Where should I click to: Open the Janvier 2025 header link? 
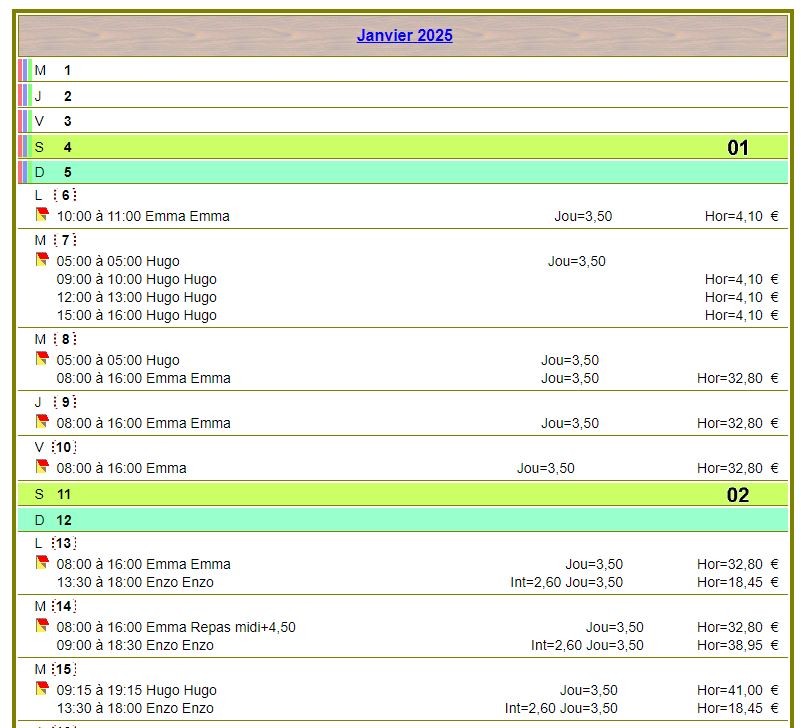(x=404, y=35)
